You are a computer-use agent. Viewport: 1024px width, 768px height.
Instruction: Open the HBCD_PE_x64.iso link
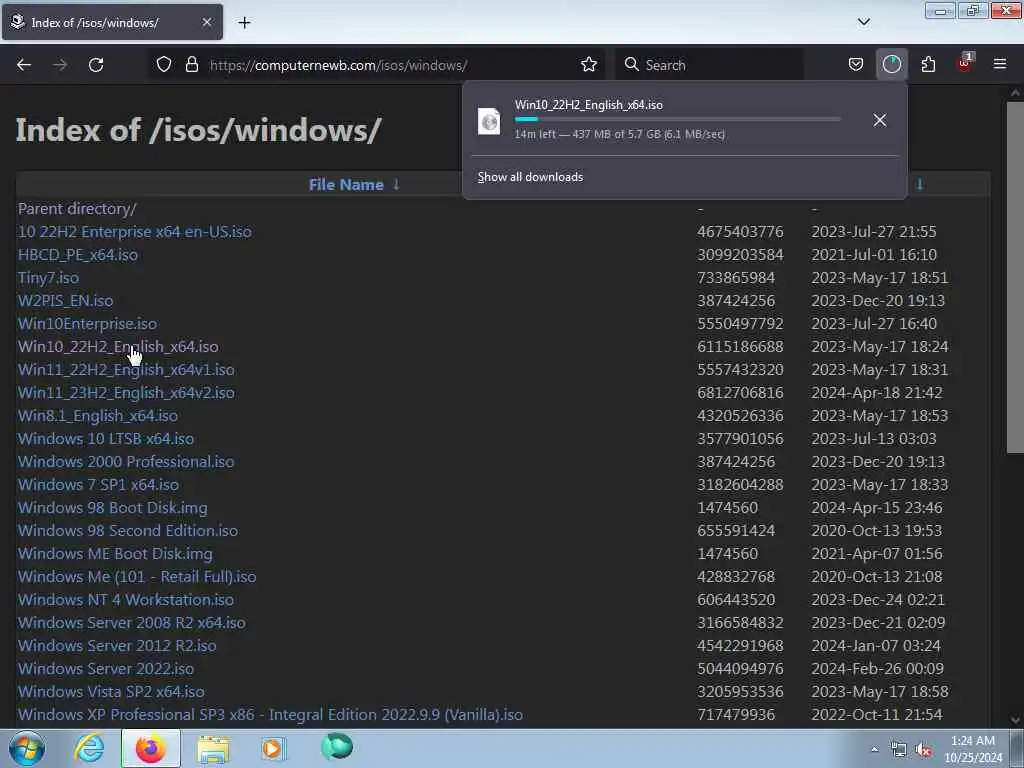coord(78,255)
